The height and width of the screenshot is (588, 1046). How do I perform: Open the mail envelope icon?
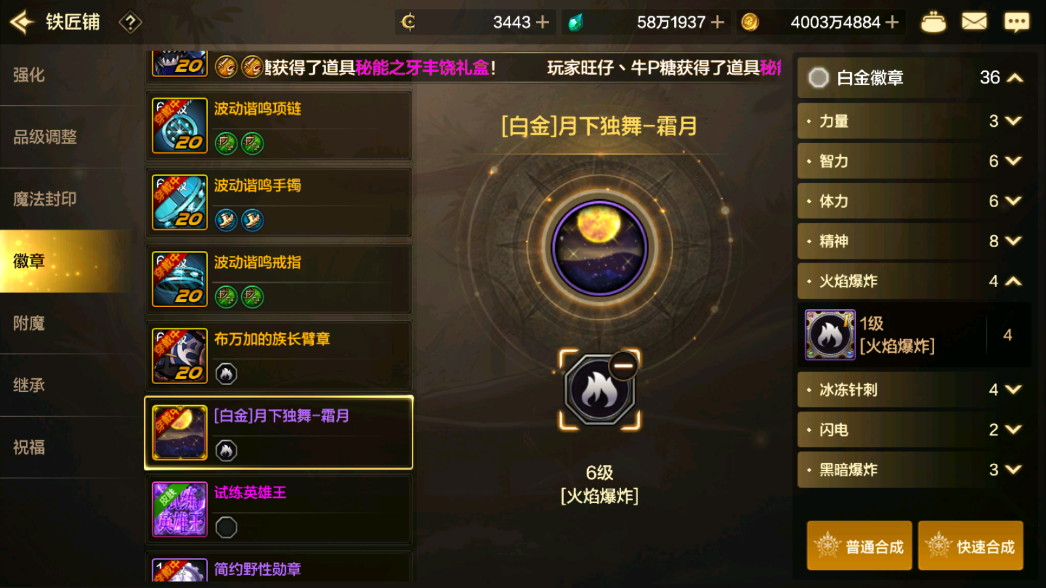[x=974, y=22]
